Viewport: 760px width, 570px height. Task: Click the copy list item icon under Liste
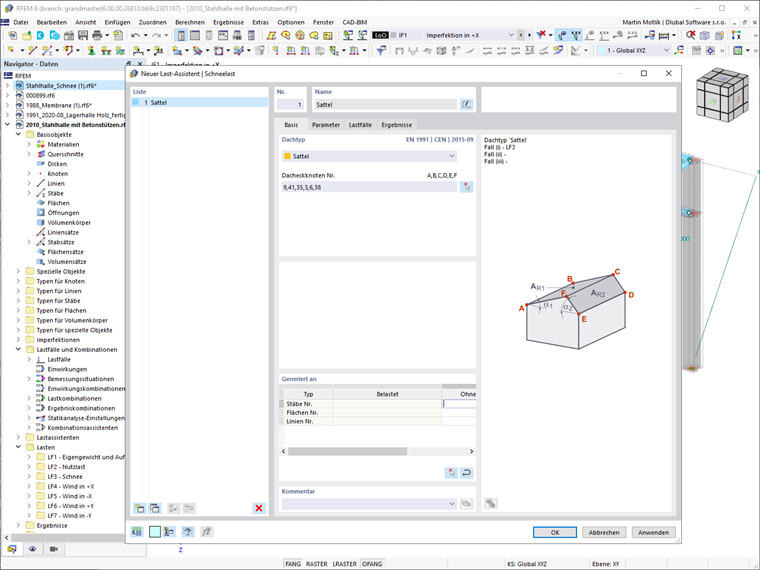(155, 508)
